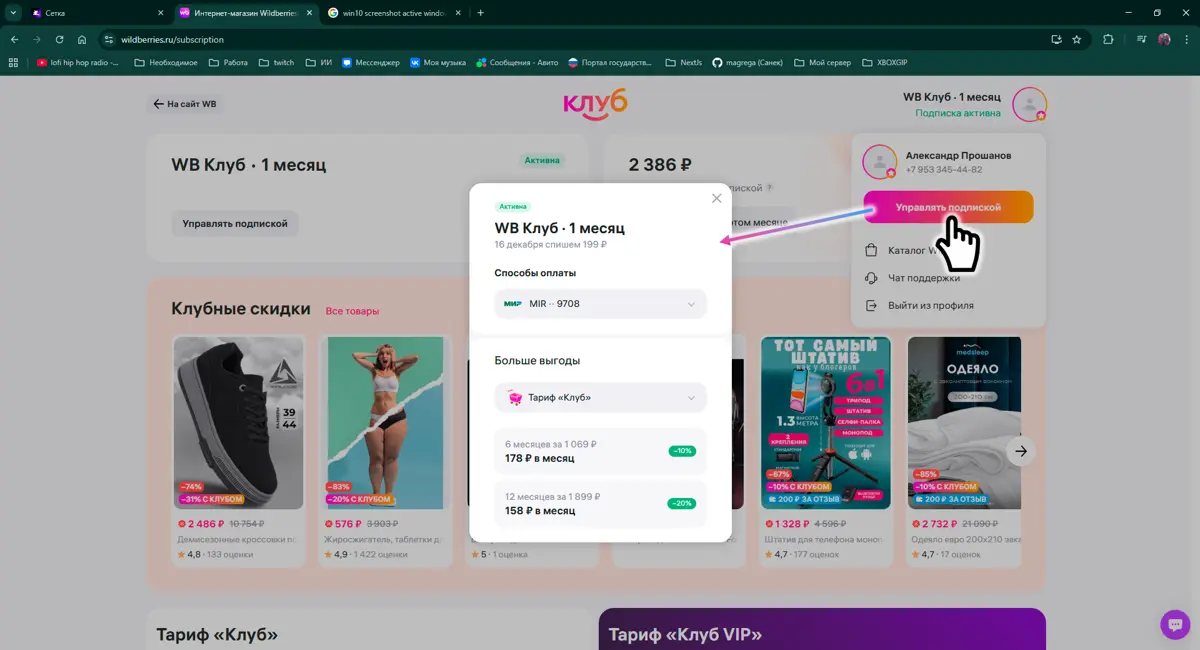The image size is (1200, 650).
Task: Click the gradient Управлять подпиской button in profile panel
Action: [x=948, y=207]
